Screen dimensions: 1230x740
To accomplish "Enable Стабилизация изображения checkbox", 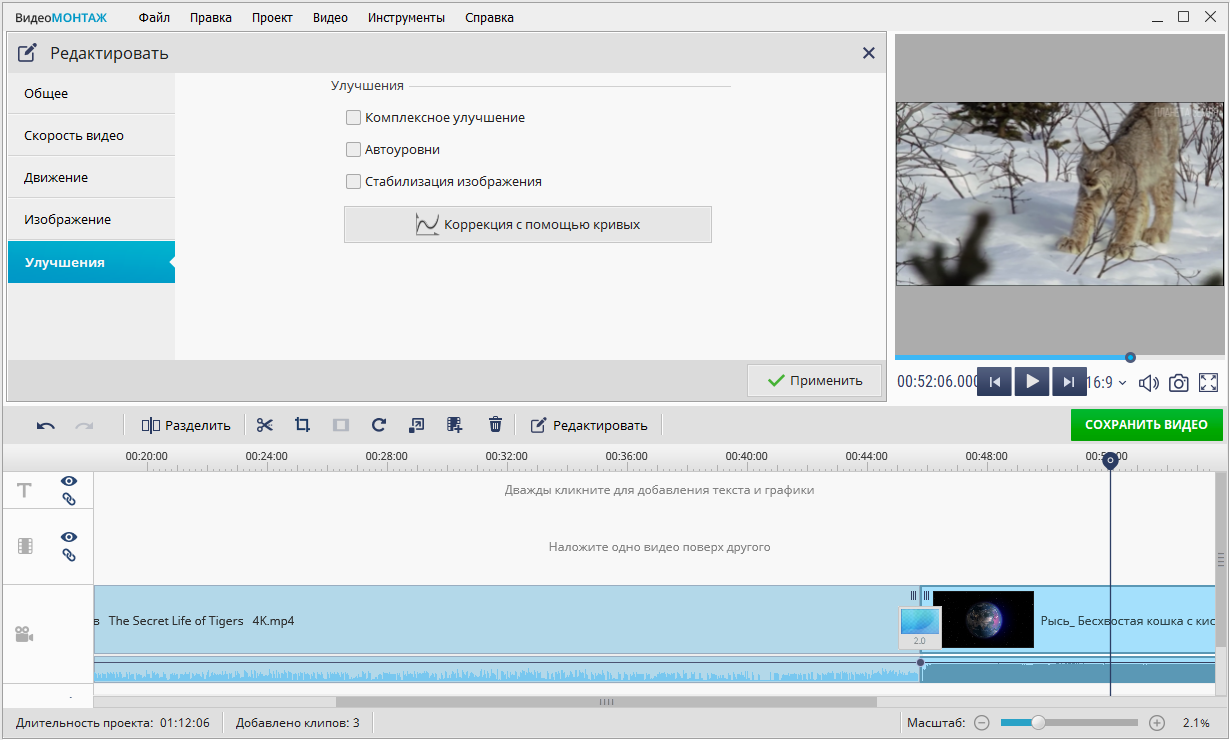I will click(x=353, y=182).
